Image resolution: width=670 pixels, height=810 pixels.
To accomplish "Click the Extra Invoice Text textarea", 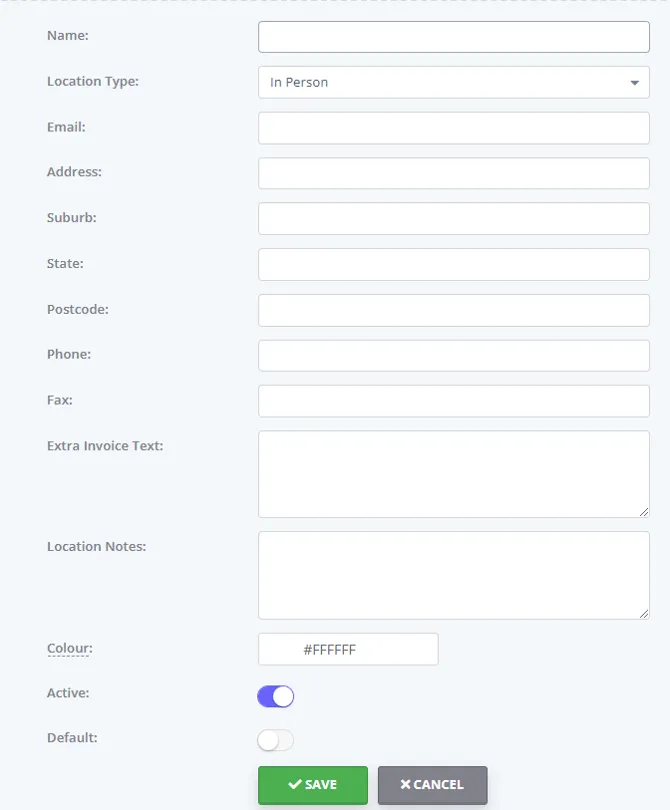I will [454, 474].
